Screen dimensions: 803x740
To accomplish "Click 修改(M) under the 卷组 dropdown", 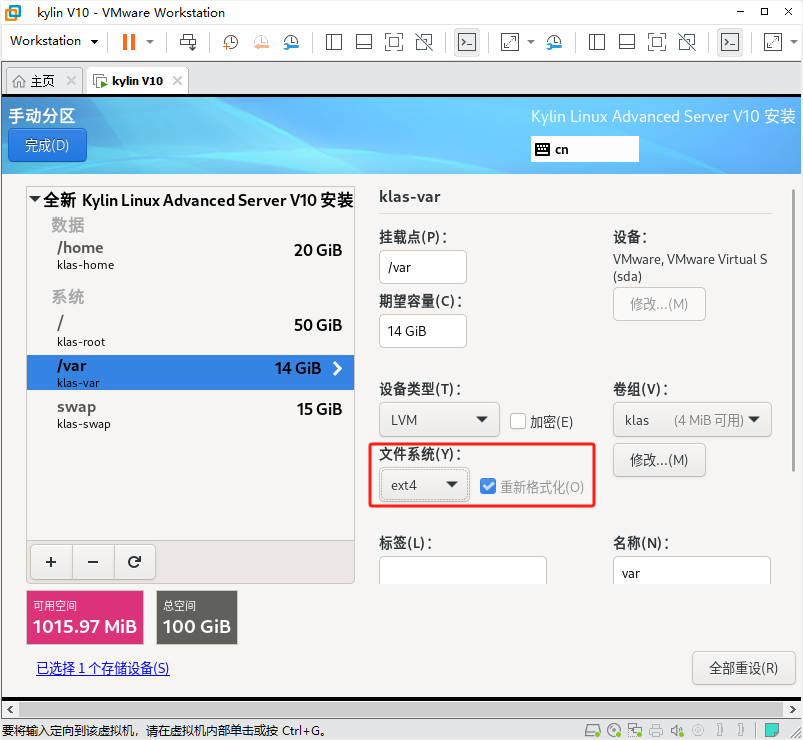I will 659,460.
